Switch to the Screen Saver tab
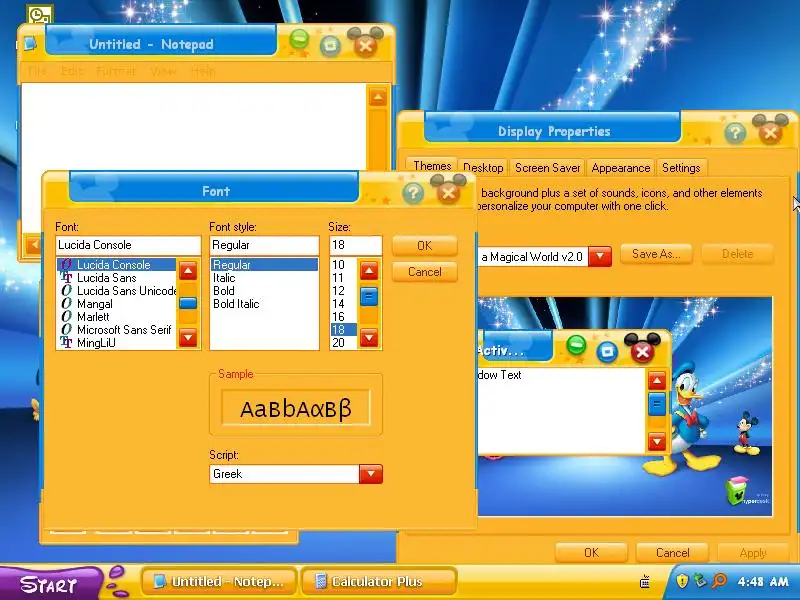This screenshot has height=600, width=800. (547, 168)
